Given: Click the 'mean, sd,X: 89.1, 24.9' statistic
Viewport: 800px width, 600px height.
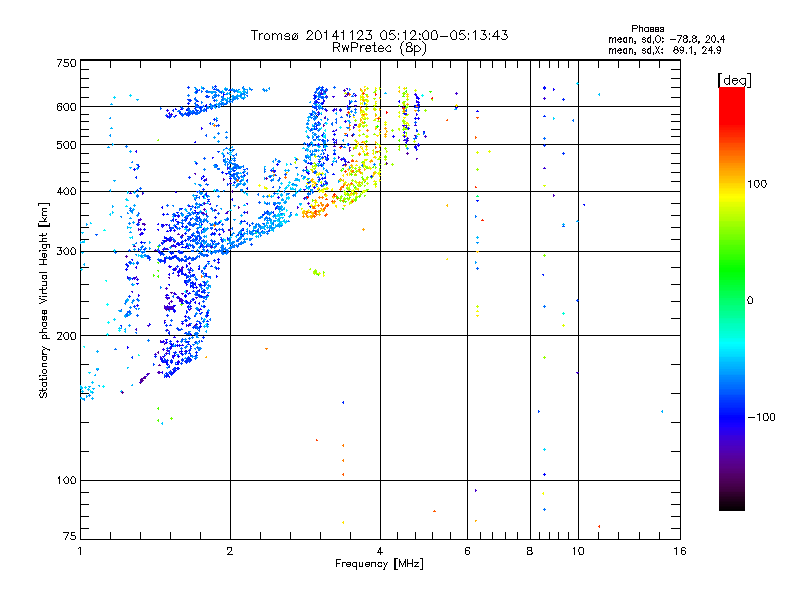Looking at the screenshot, I should pos(664,50).
